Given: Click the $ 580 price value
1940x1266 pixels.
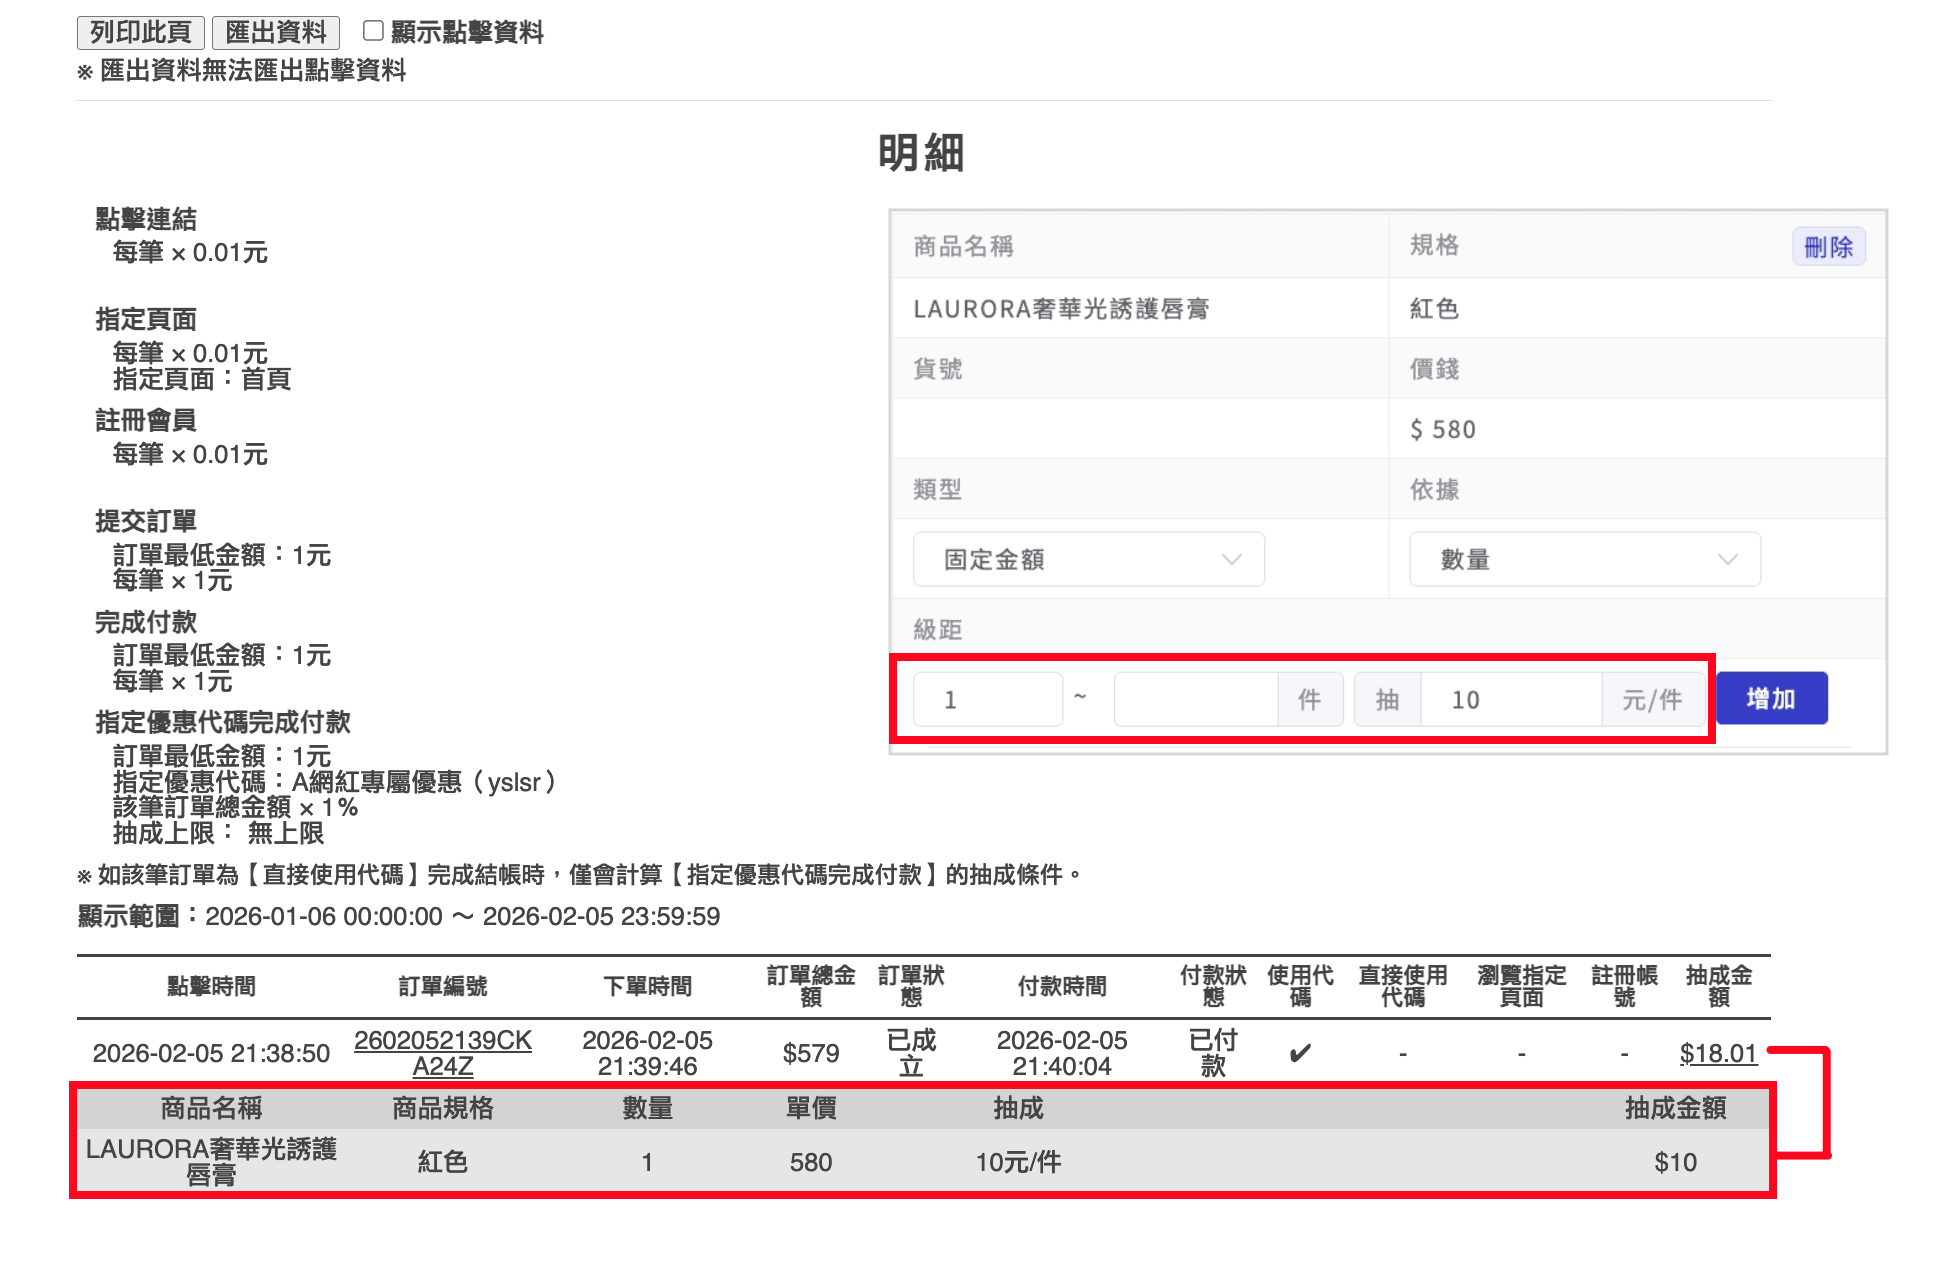Looking at the screenshot, I should [x=1443, y=429].
